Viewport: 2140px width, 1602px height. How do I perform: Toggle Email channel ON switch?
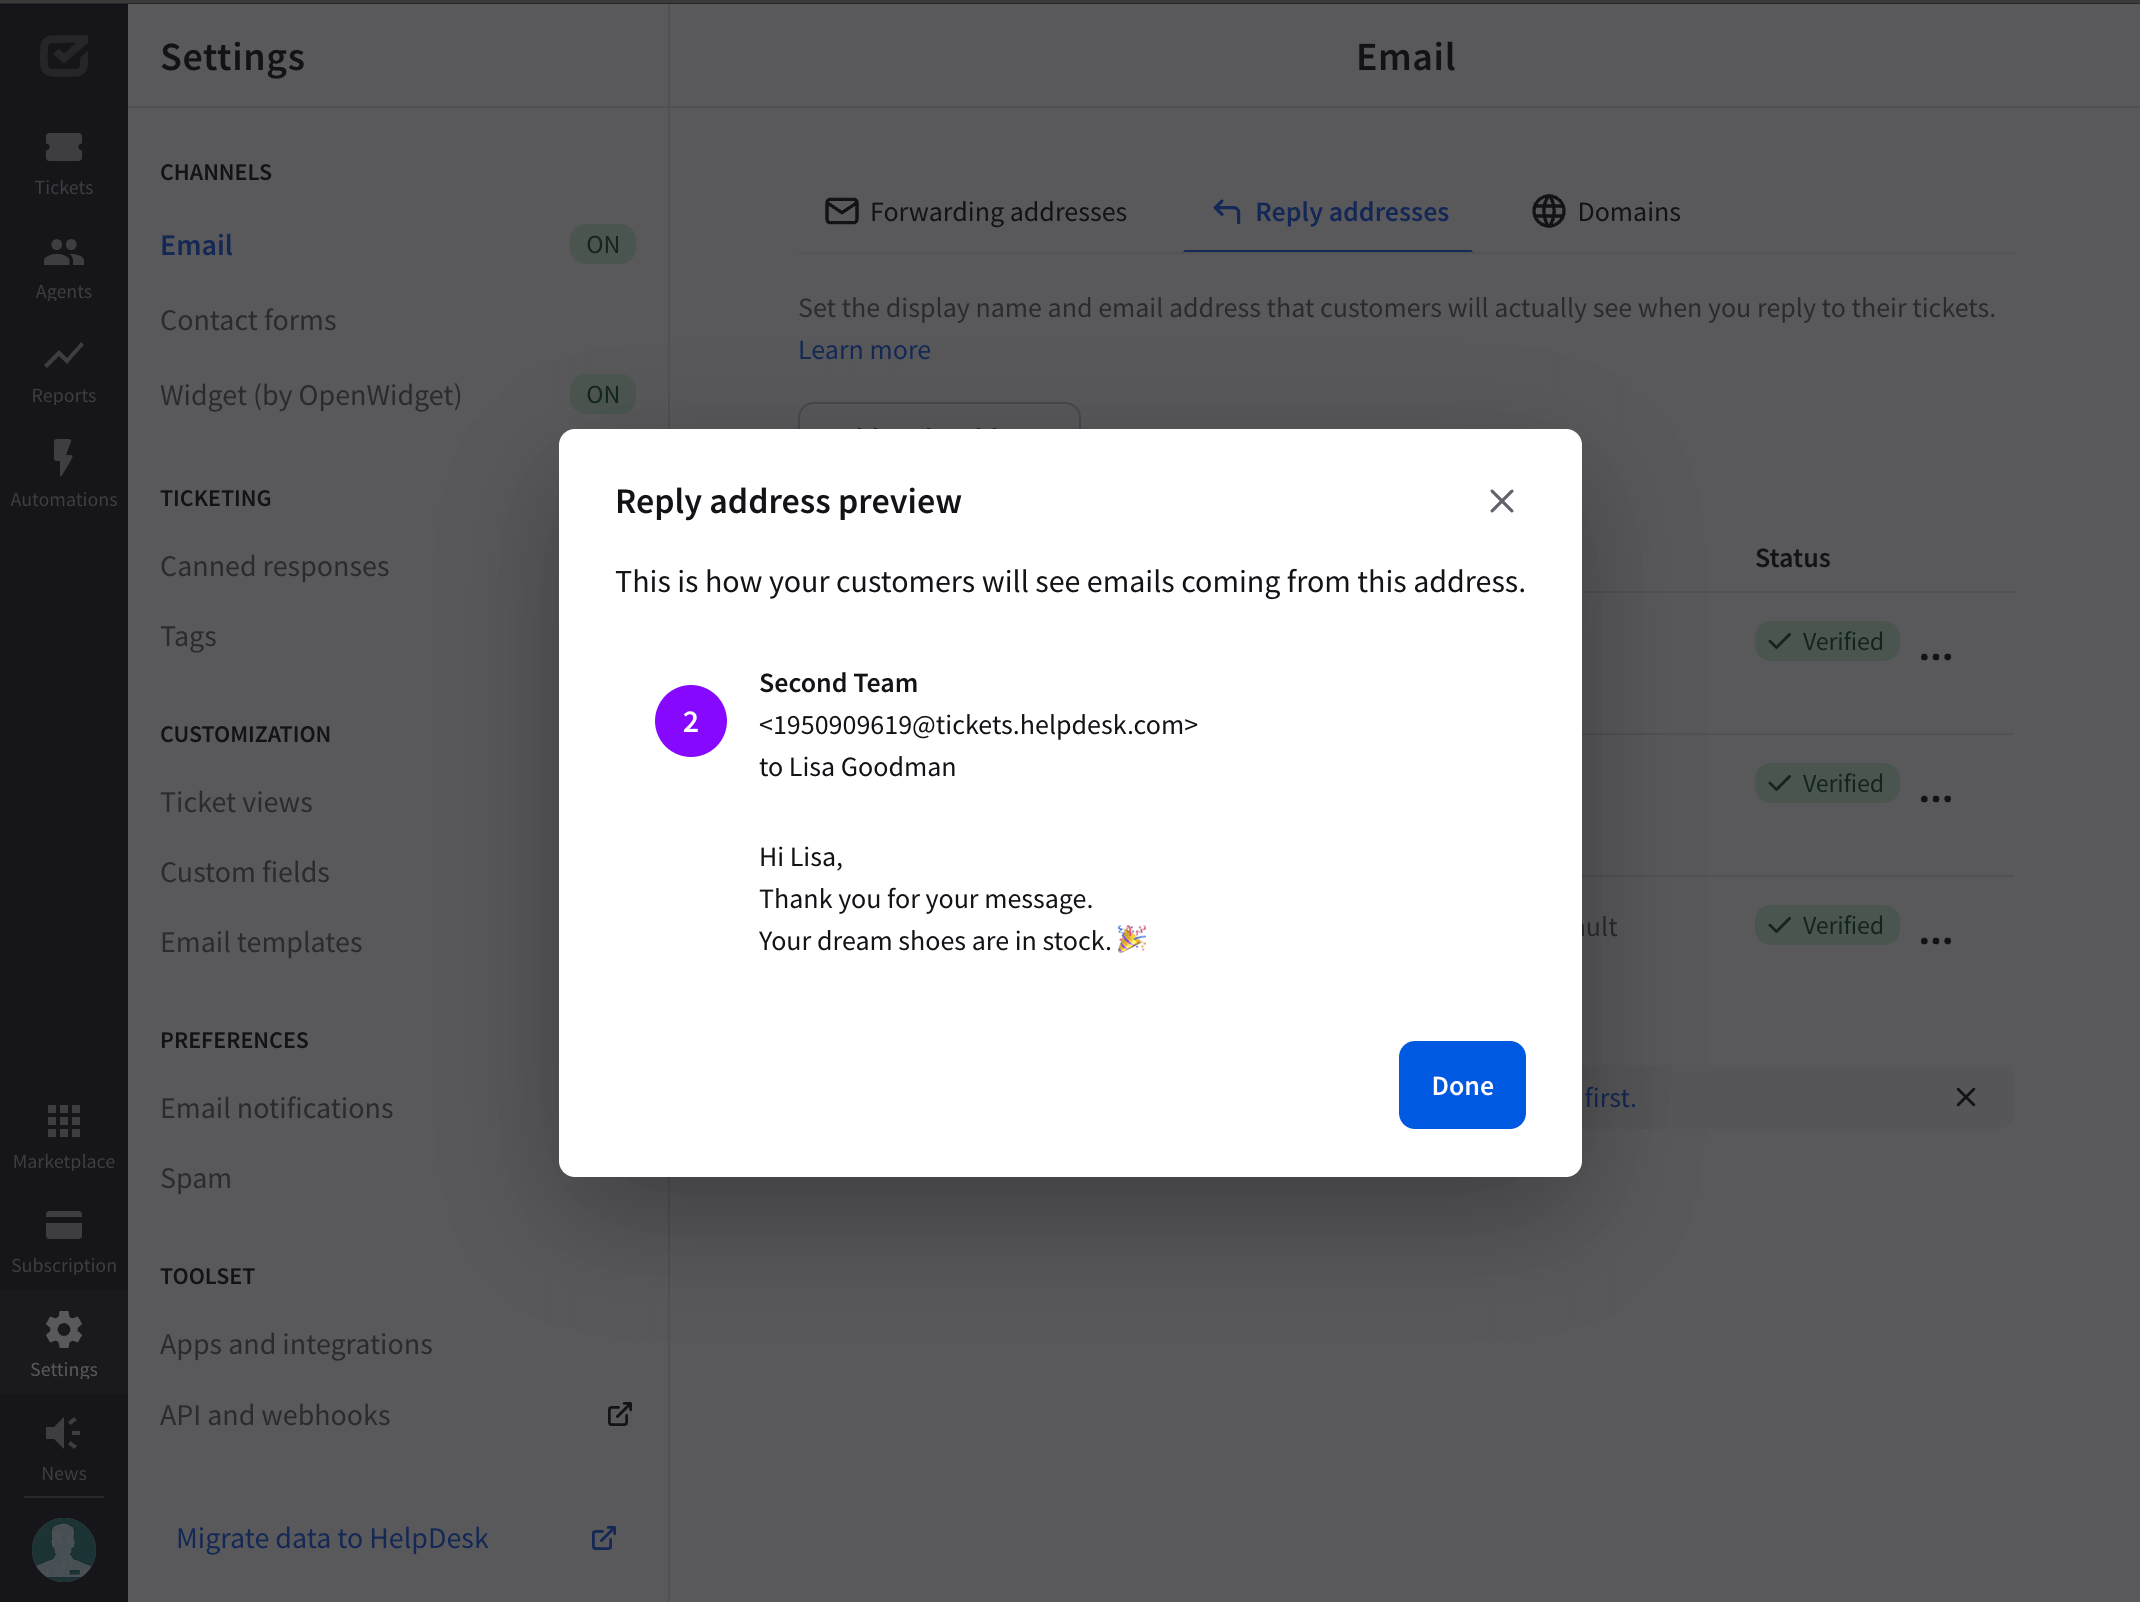point(602,244)
